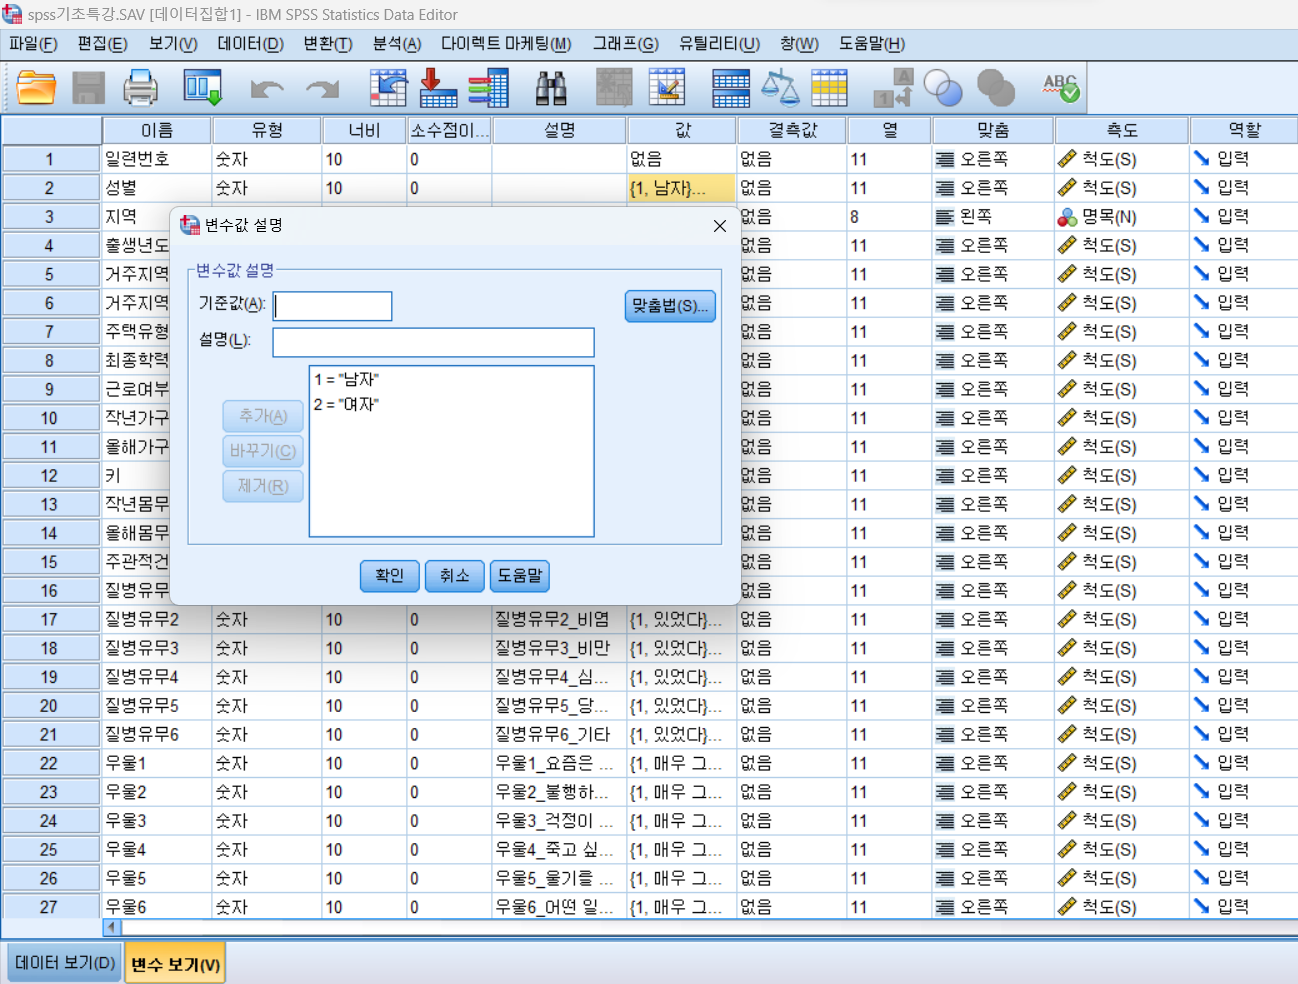The width and height of the screenshot is (1298, 984).
Task: Click the Select cases icon
Action: pyautogui.click(x=829, y=88)
